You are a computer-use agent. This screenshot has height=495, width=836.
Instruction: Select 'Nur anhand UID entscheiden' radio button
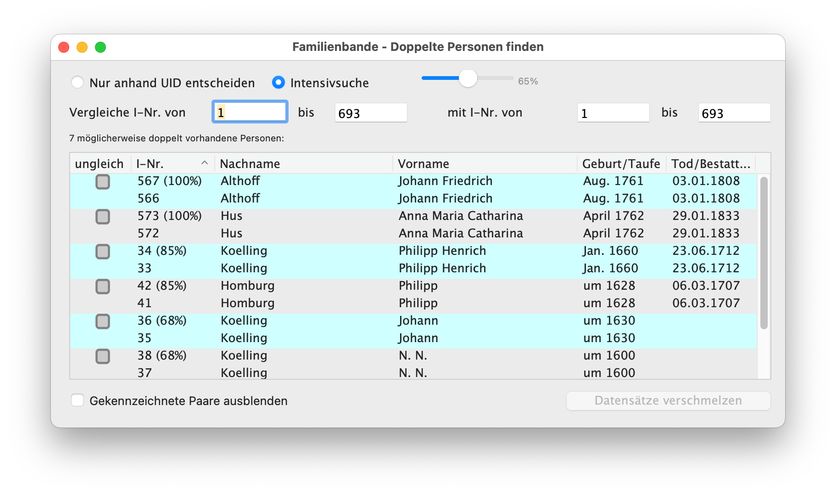(78, 83)
